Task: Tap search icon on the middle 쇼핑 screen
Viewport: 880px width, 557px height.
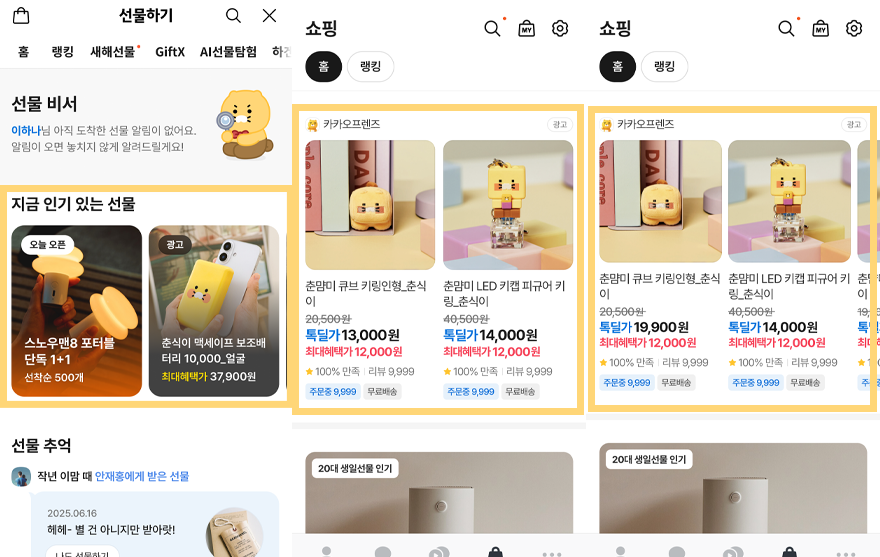Action: [492, 28]
